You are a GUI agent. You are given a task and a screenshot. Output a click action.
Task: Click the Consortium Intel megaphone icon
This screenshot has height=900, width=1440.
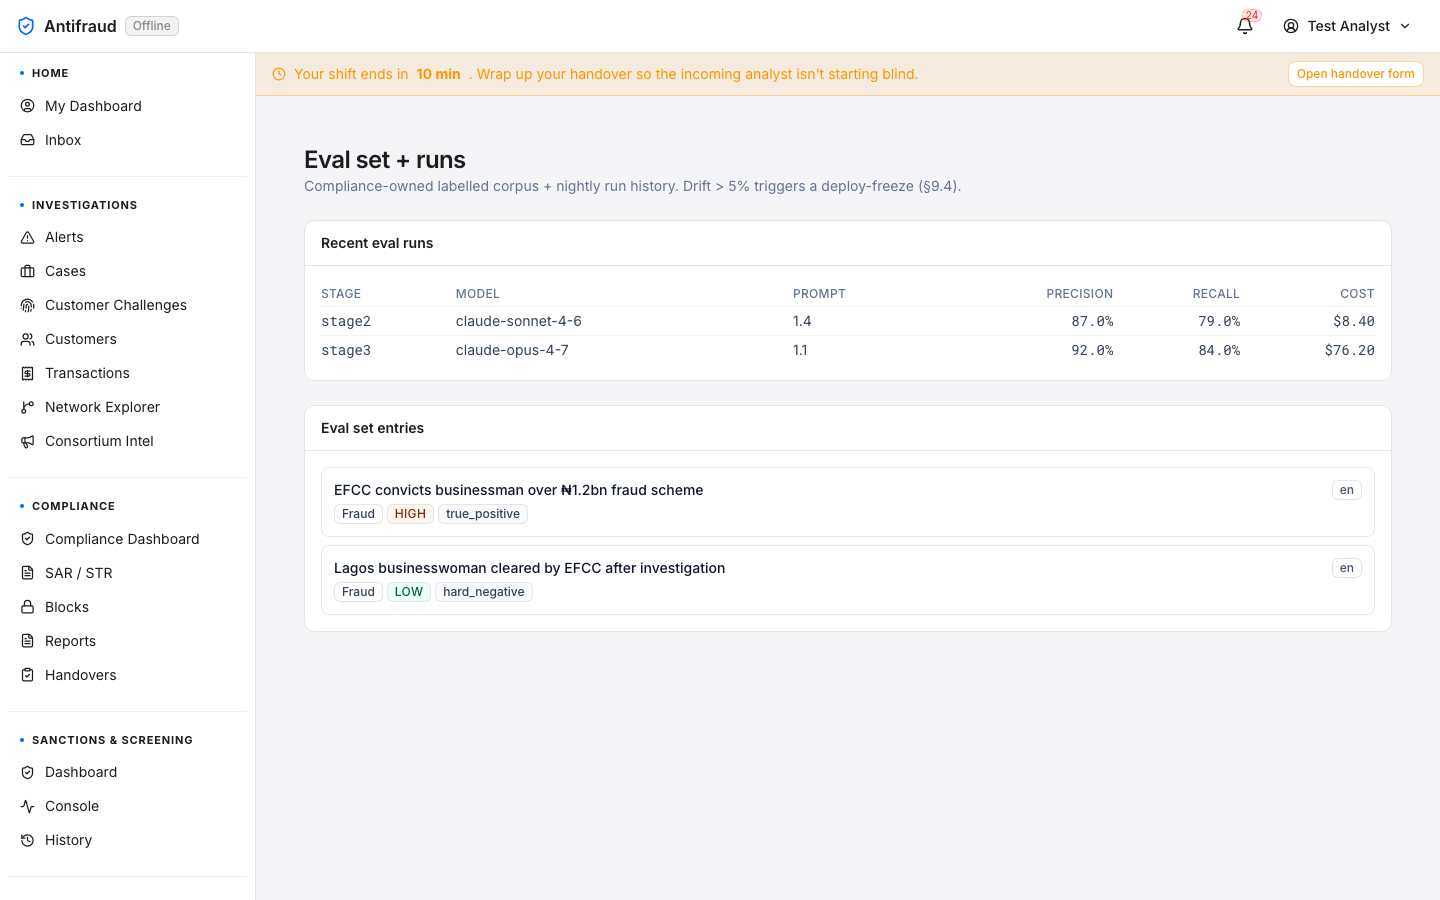pyautogui.click(x=28, y=441)
